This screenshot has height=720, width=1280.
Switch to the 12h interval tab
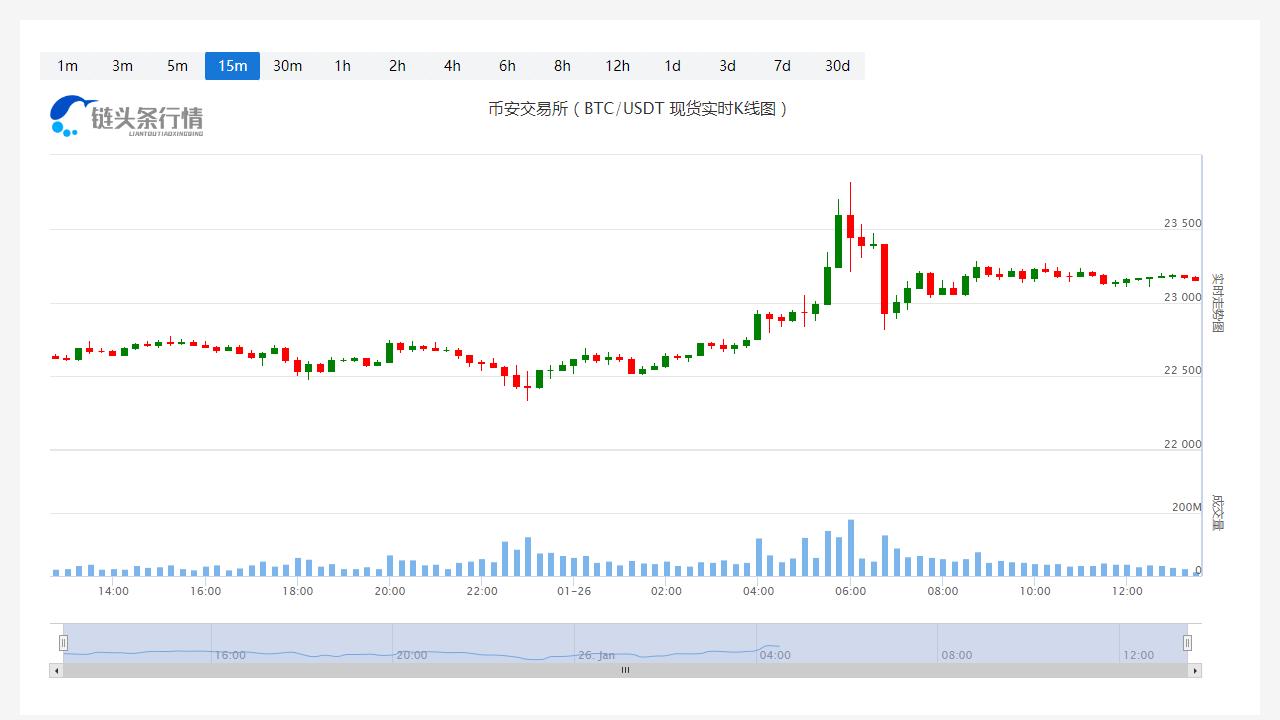(617, 66)
